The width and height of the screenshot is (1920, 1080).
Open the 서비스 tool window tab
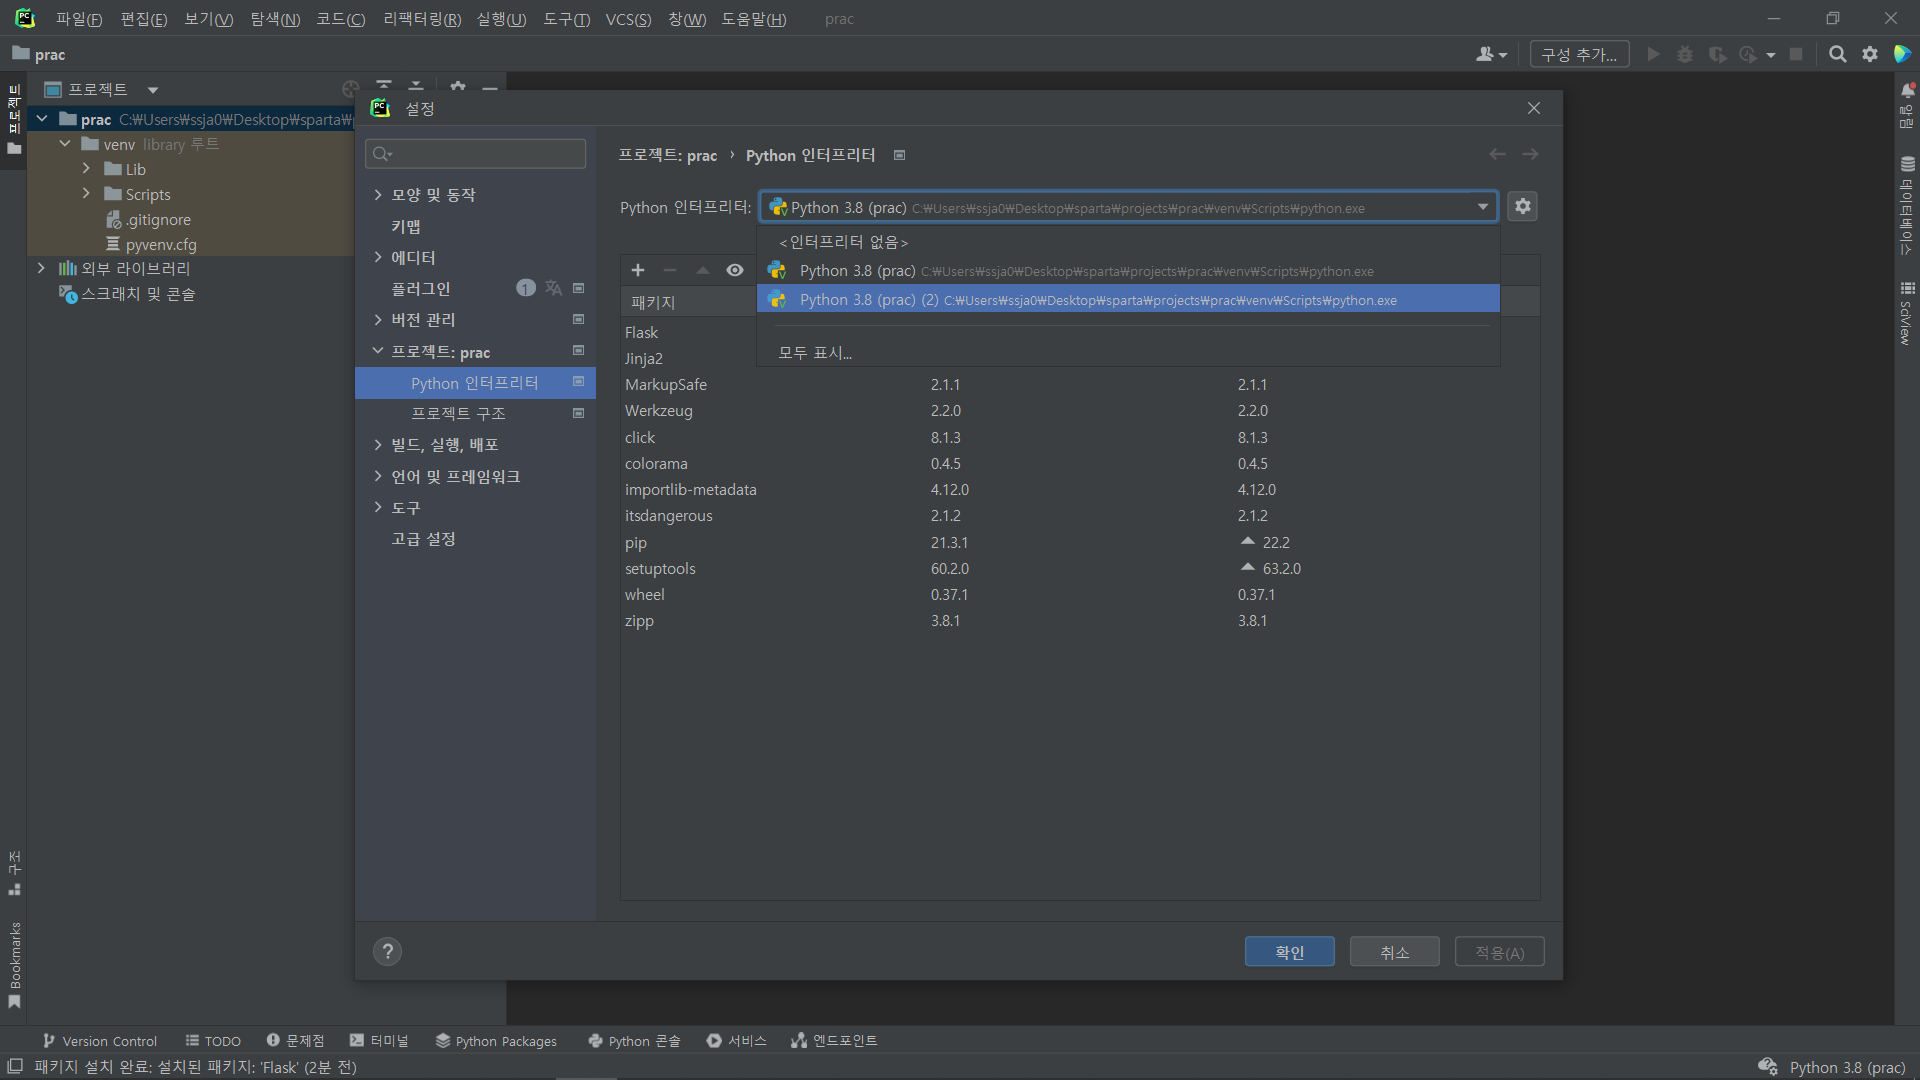click(x=736, y=1041)
